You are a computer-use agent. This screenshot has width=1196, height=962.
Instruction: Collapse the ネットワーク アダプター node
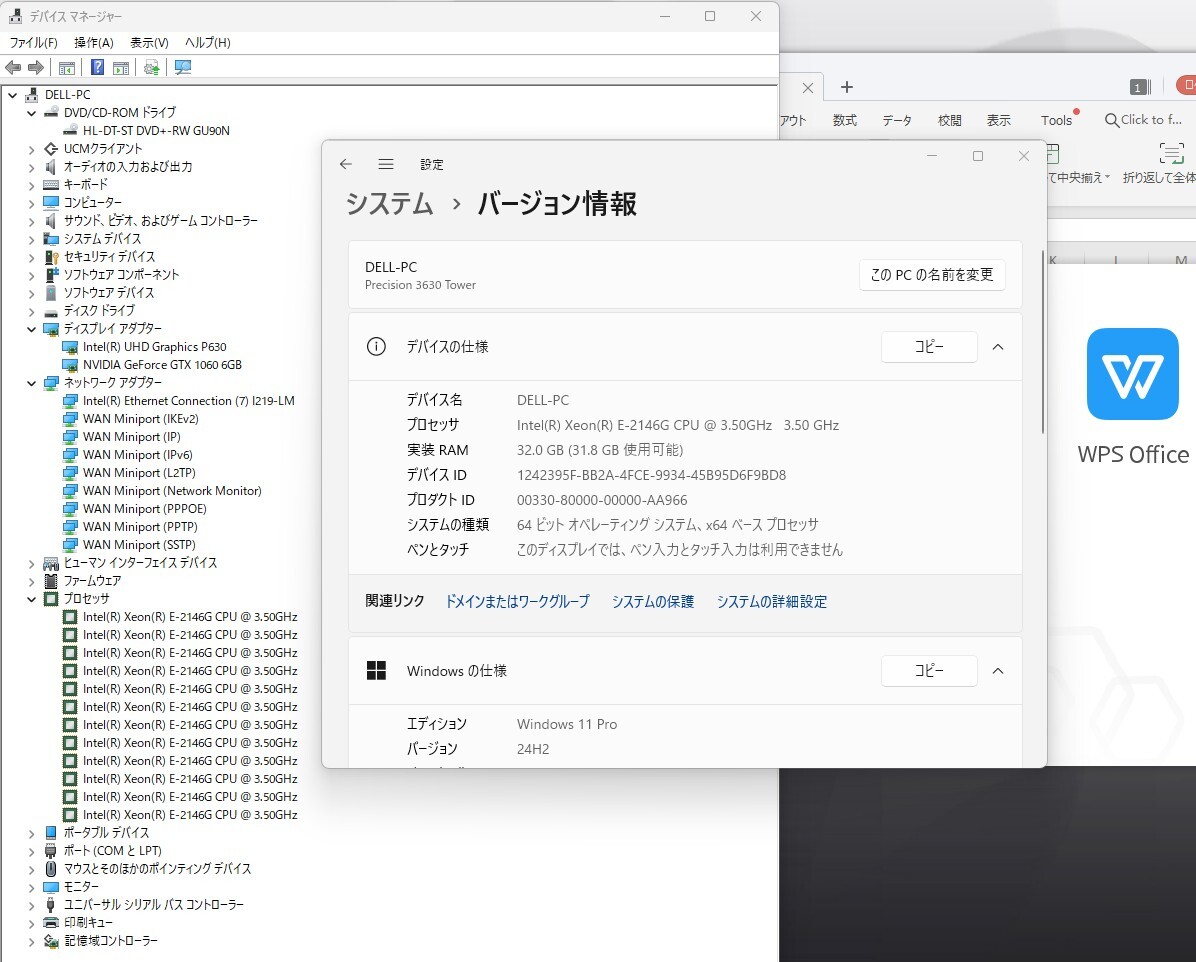click(x=31, y=383)
